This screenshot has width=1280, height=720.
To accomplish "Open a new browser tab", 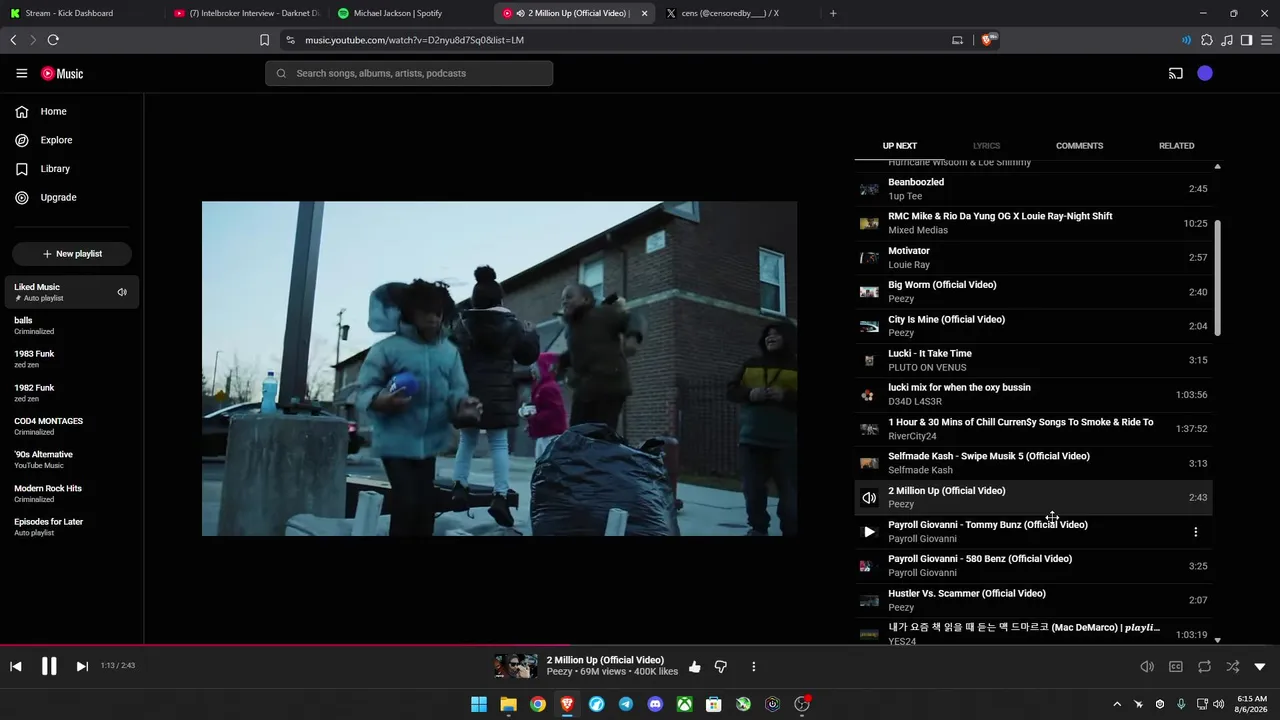I will click(x=833, y=13).
